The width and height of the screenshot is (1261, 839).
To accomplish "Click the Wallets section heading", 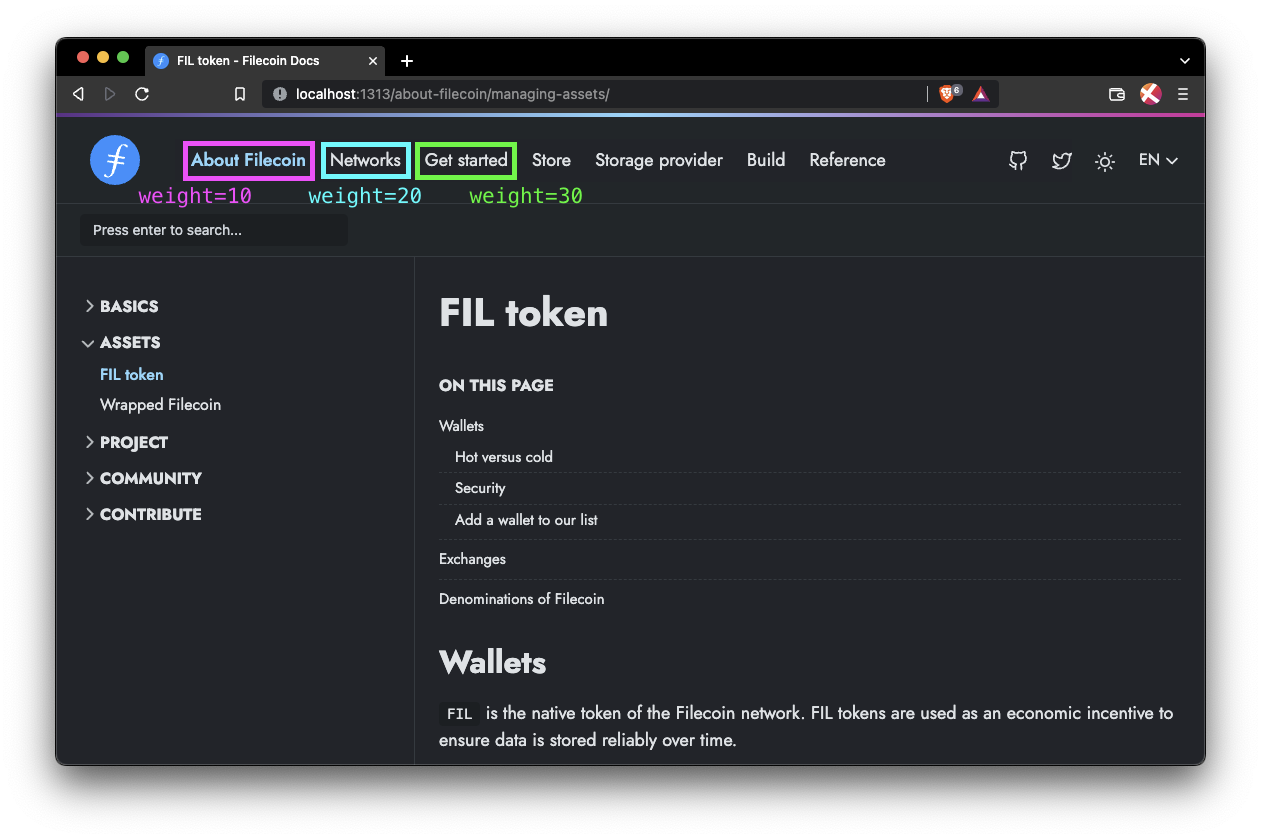I will point(492,662).
